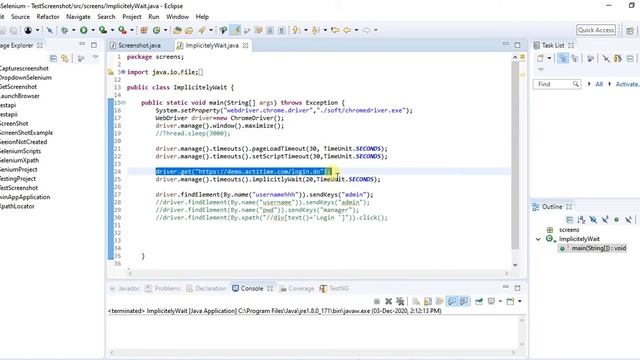The height and width of the screenshot is (360, 640).
Task: Click the Collapse All icon in Package Explorer
Action: tap(53, 58)
